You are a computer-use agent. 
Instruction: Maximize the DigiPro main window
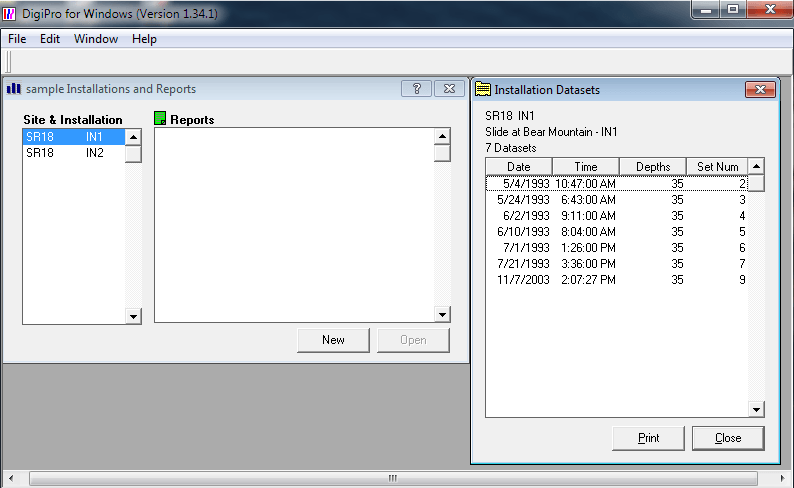[733, 10]
